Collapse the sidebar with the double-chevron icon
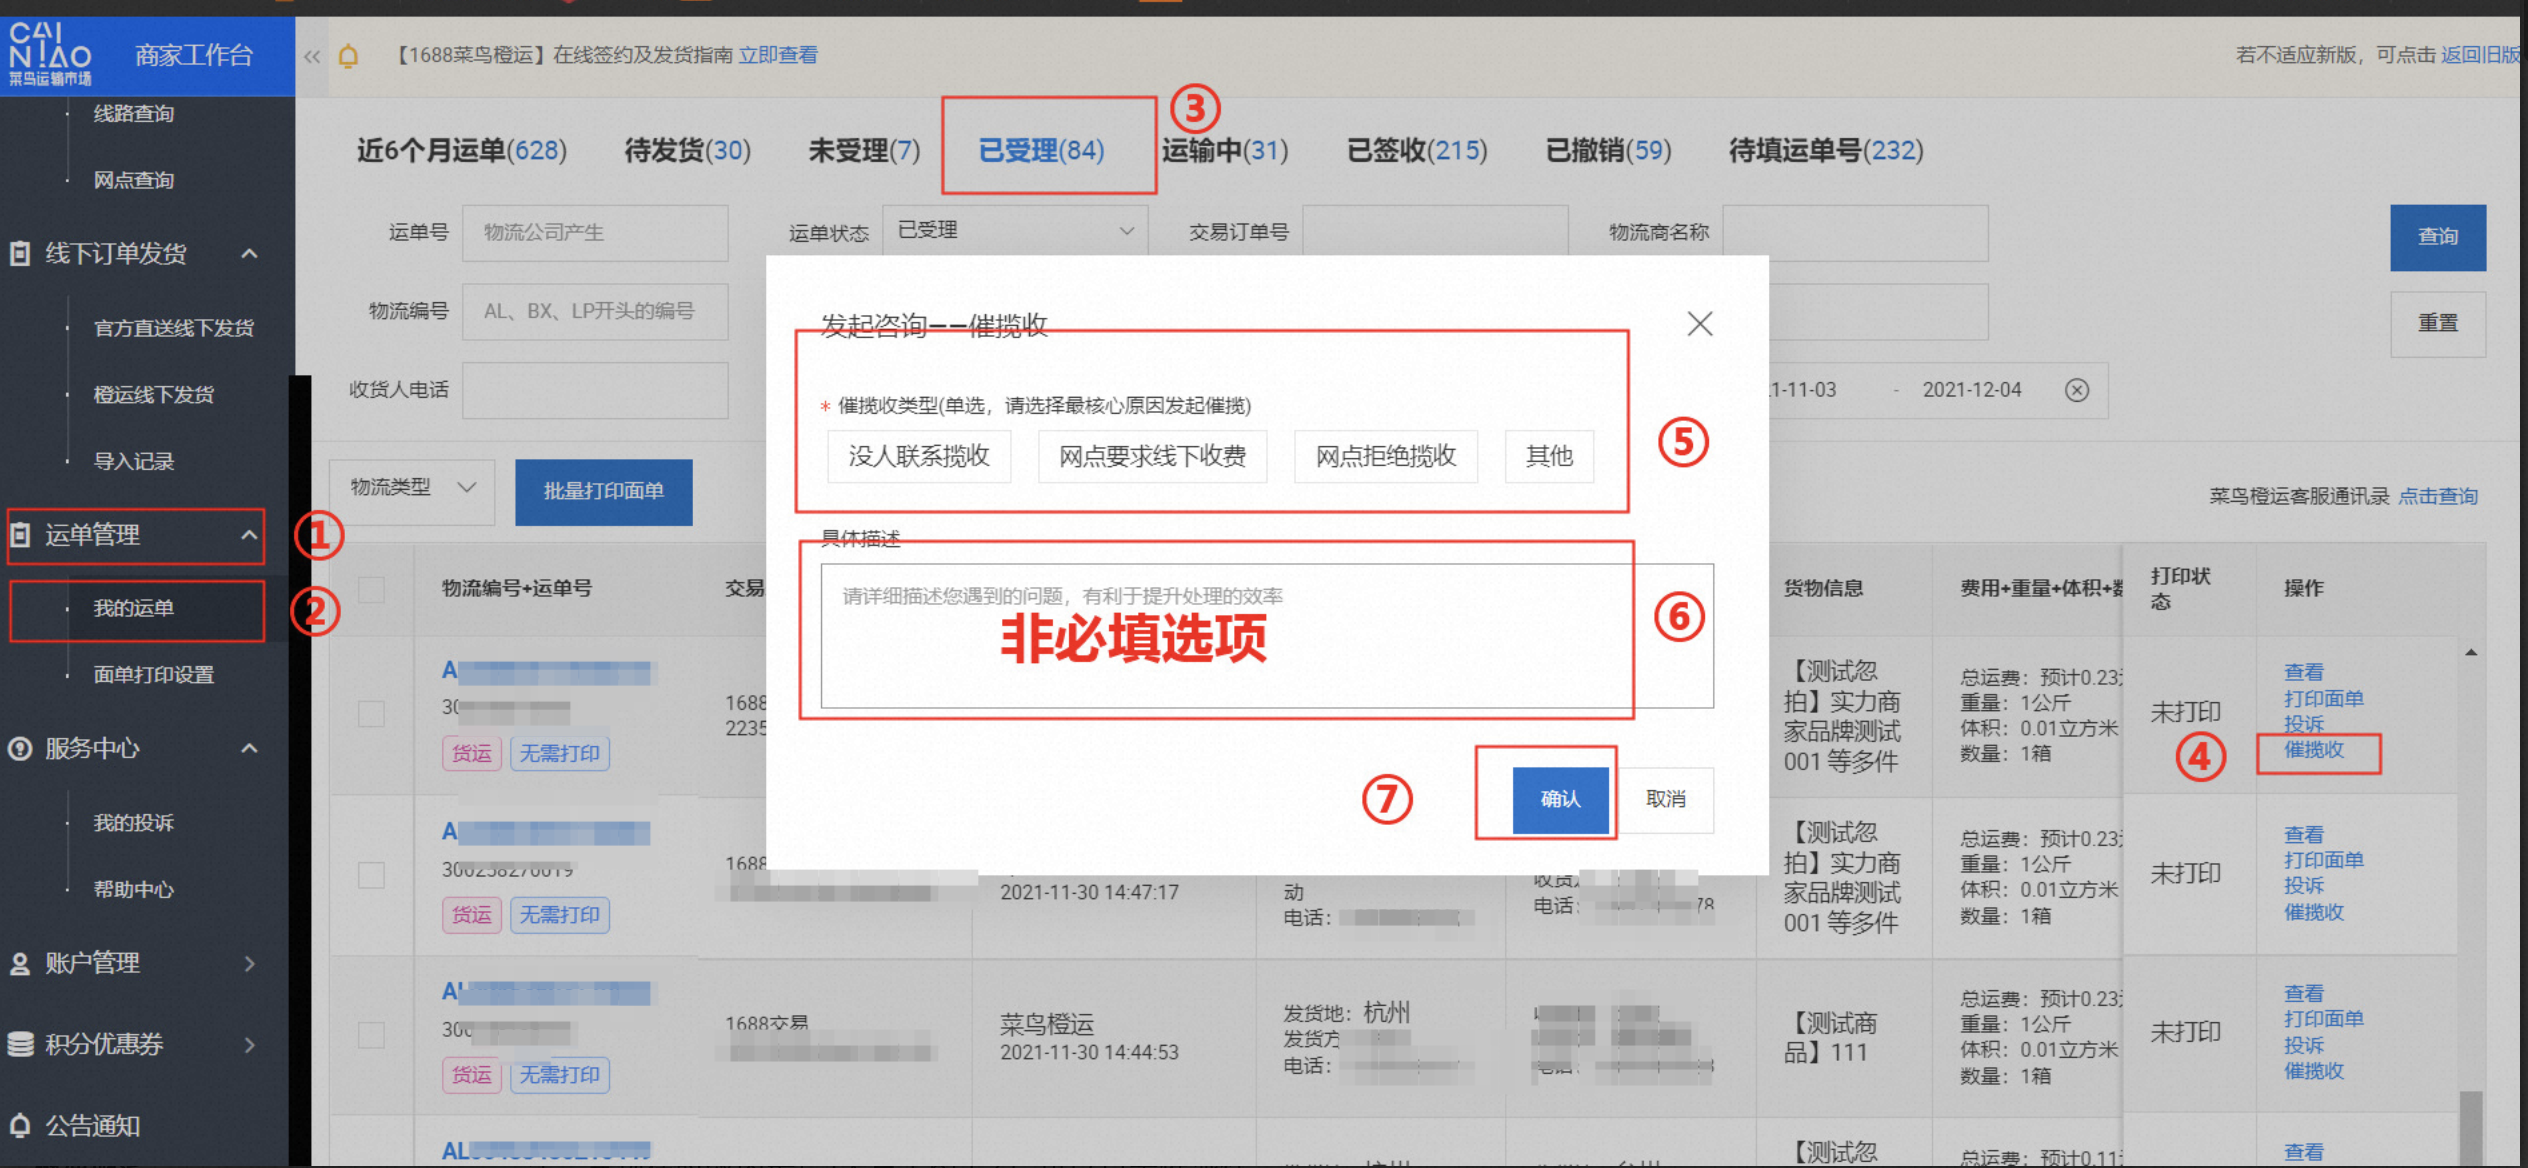Screen dimensions: 2528x1168 click(312, 56)
